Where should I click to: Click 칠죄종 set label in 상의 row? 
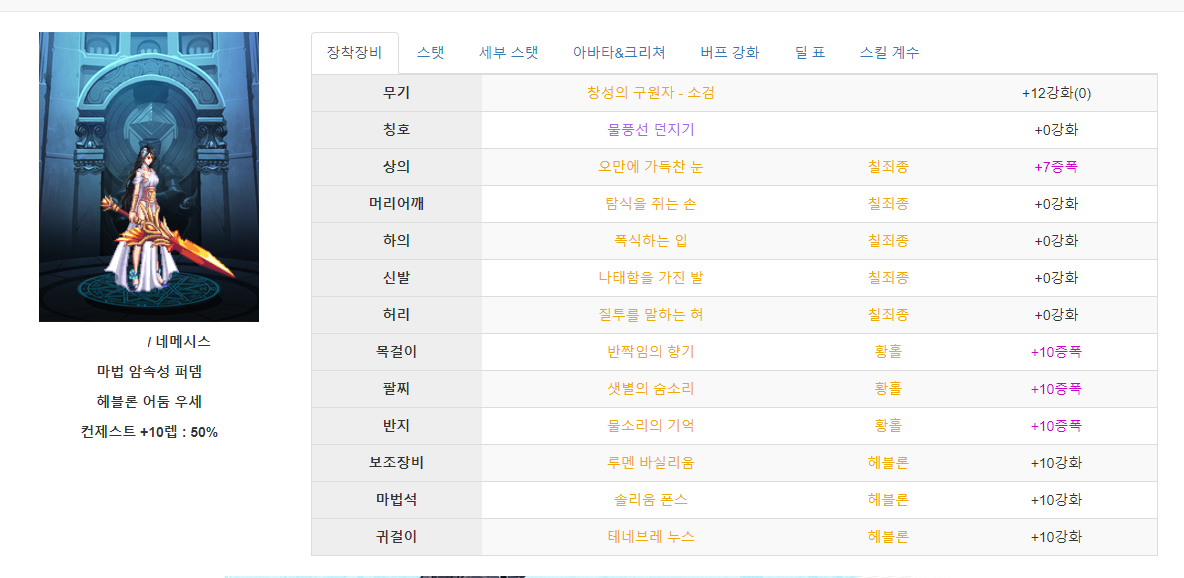coord(888,167)
